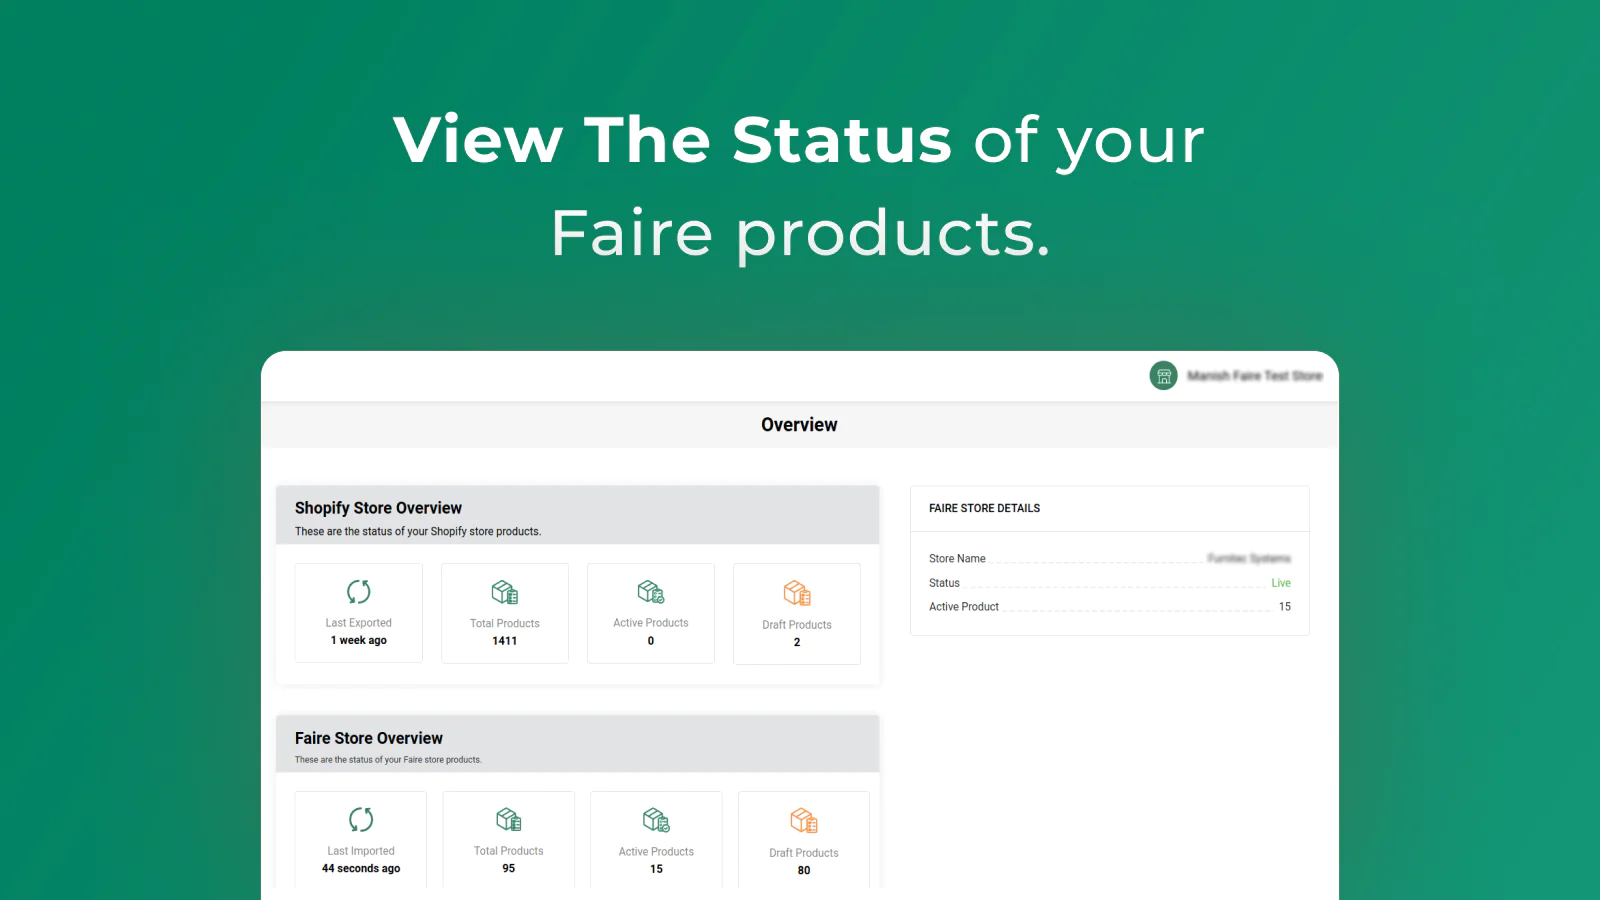Select the Shopify Active Products value 0
1600x900 pixels.
pos(651,641)
